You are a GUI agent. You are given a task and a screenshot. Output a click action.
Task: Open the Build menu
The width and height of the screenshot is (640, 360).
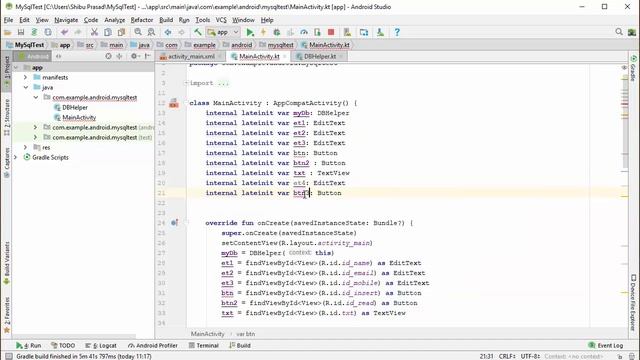click(x=166, y=20)
